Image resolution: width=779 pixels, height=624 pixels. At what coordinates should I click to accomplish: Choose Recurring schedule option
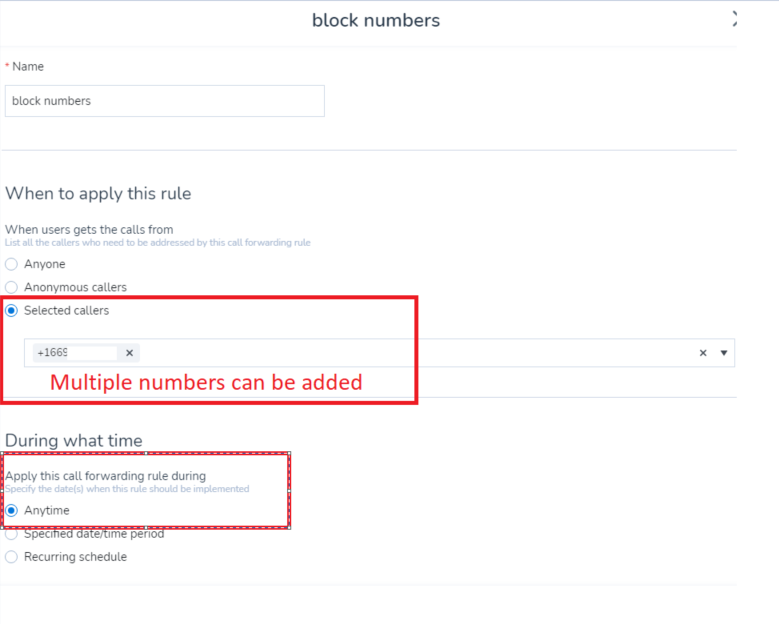[x=11, y=557]
